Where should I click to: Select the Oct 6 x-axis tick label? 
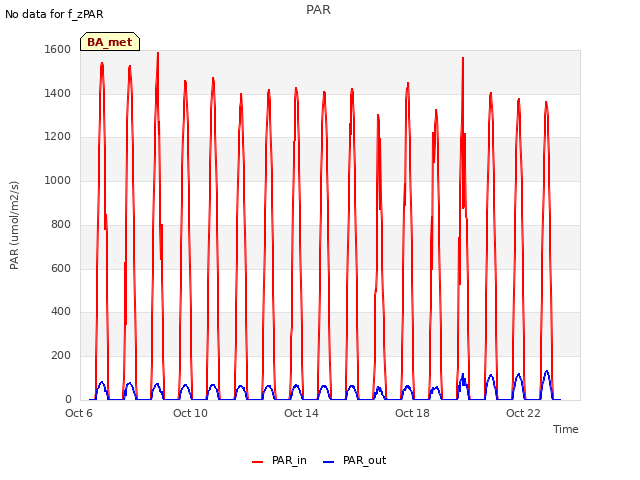click(79, 413)
